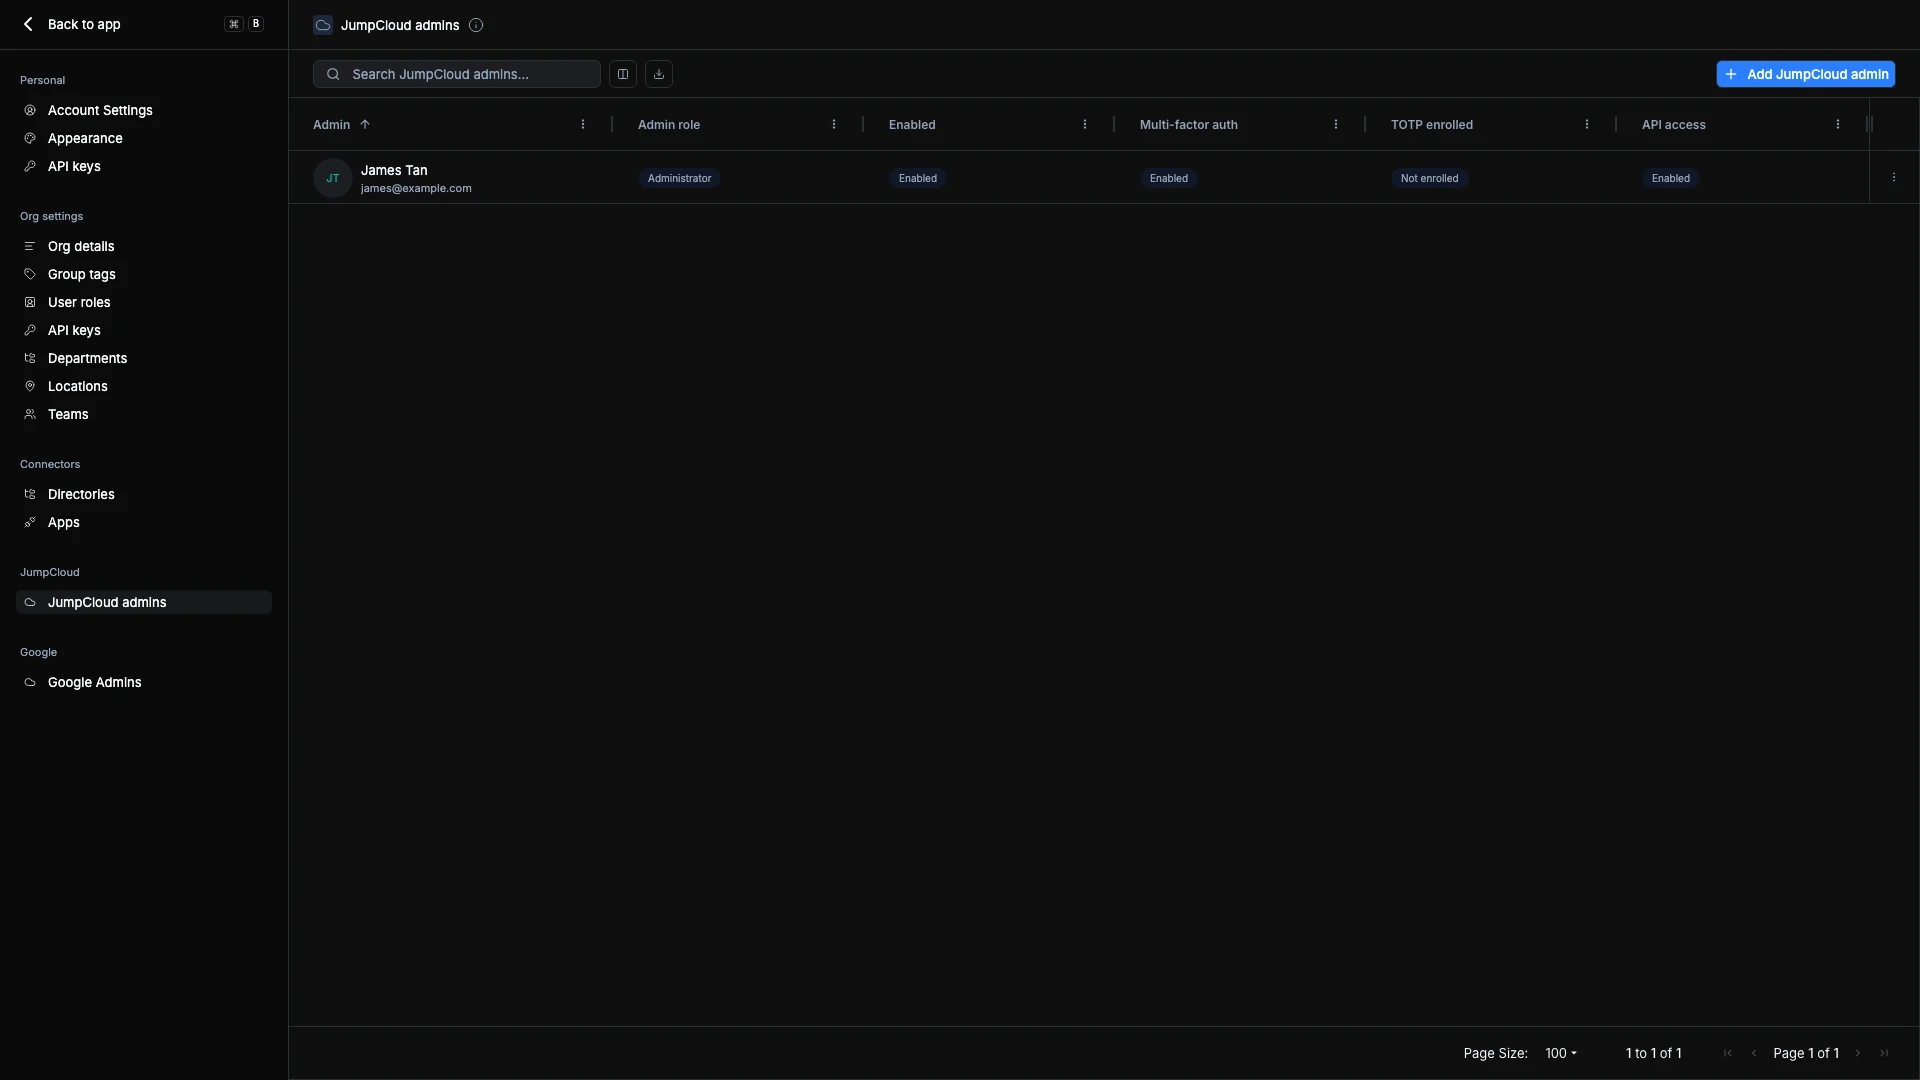Open Directories under Connectors
Viewport: 1920px width, 1080px height.
(x=81, y=494)
